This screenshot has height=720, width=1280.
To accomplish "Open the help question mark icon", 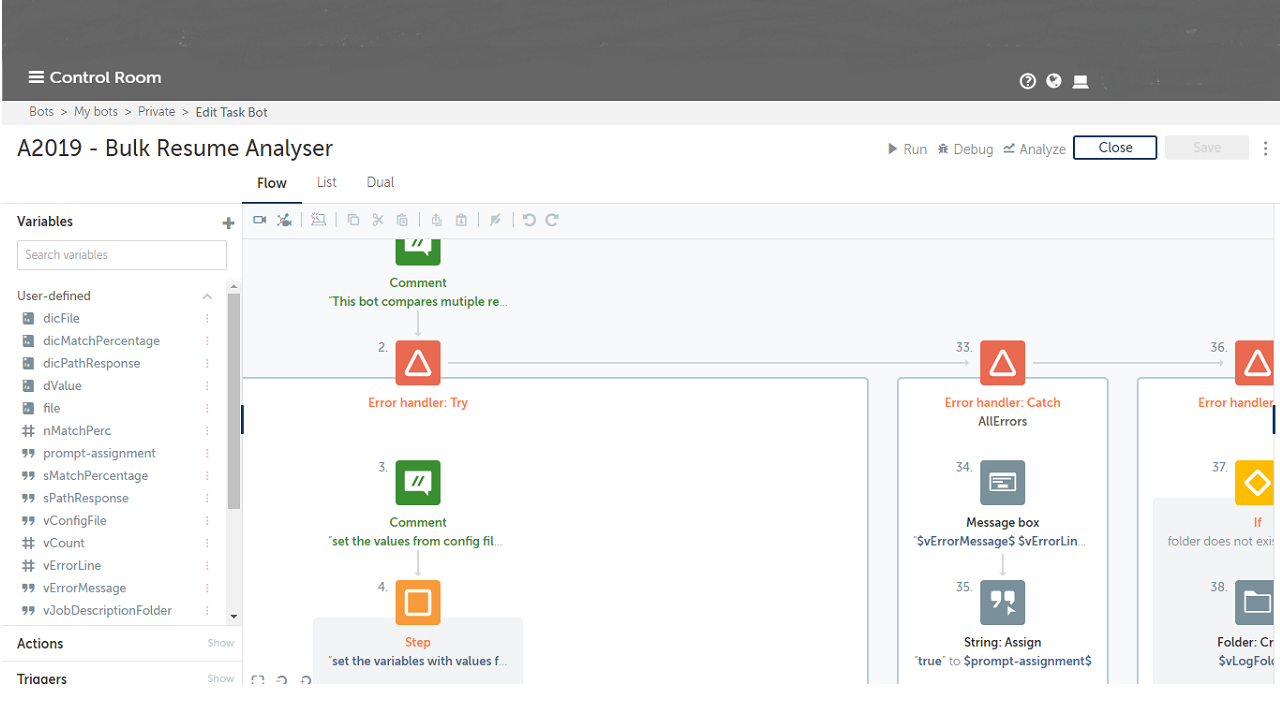I will (x=1027, y=82).
